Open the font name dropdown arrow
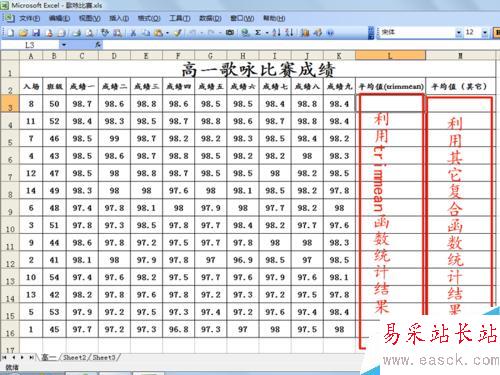 click(459, 32)
